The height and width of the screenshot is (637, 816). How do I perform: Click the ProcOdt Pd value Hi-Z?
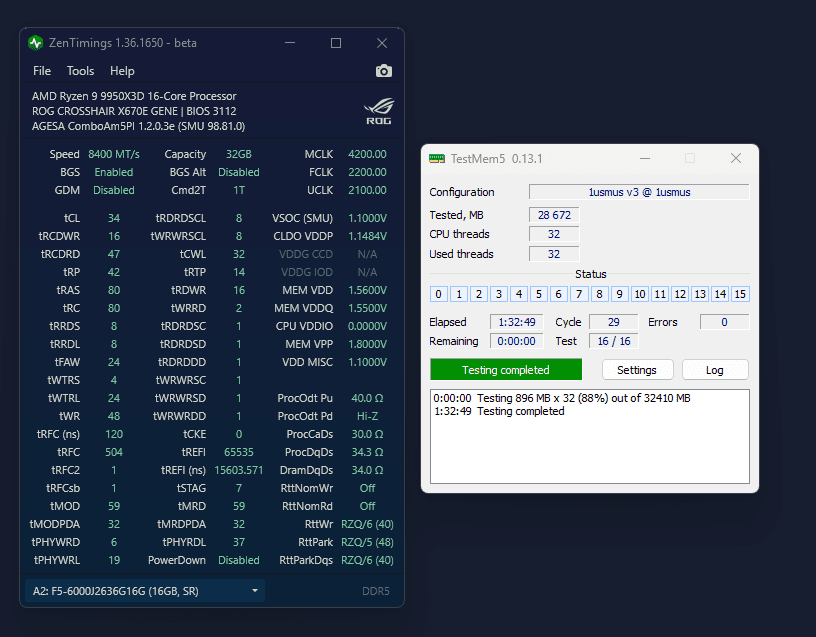click(367, 416)
